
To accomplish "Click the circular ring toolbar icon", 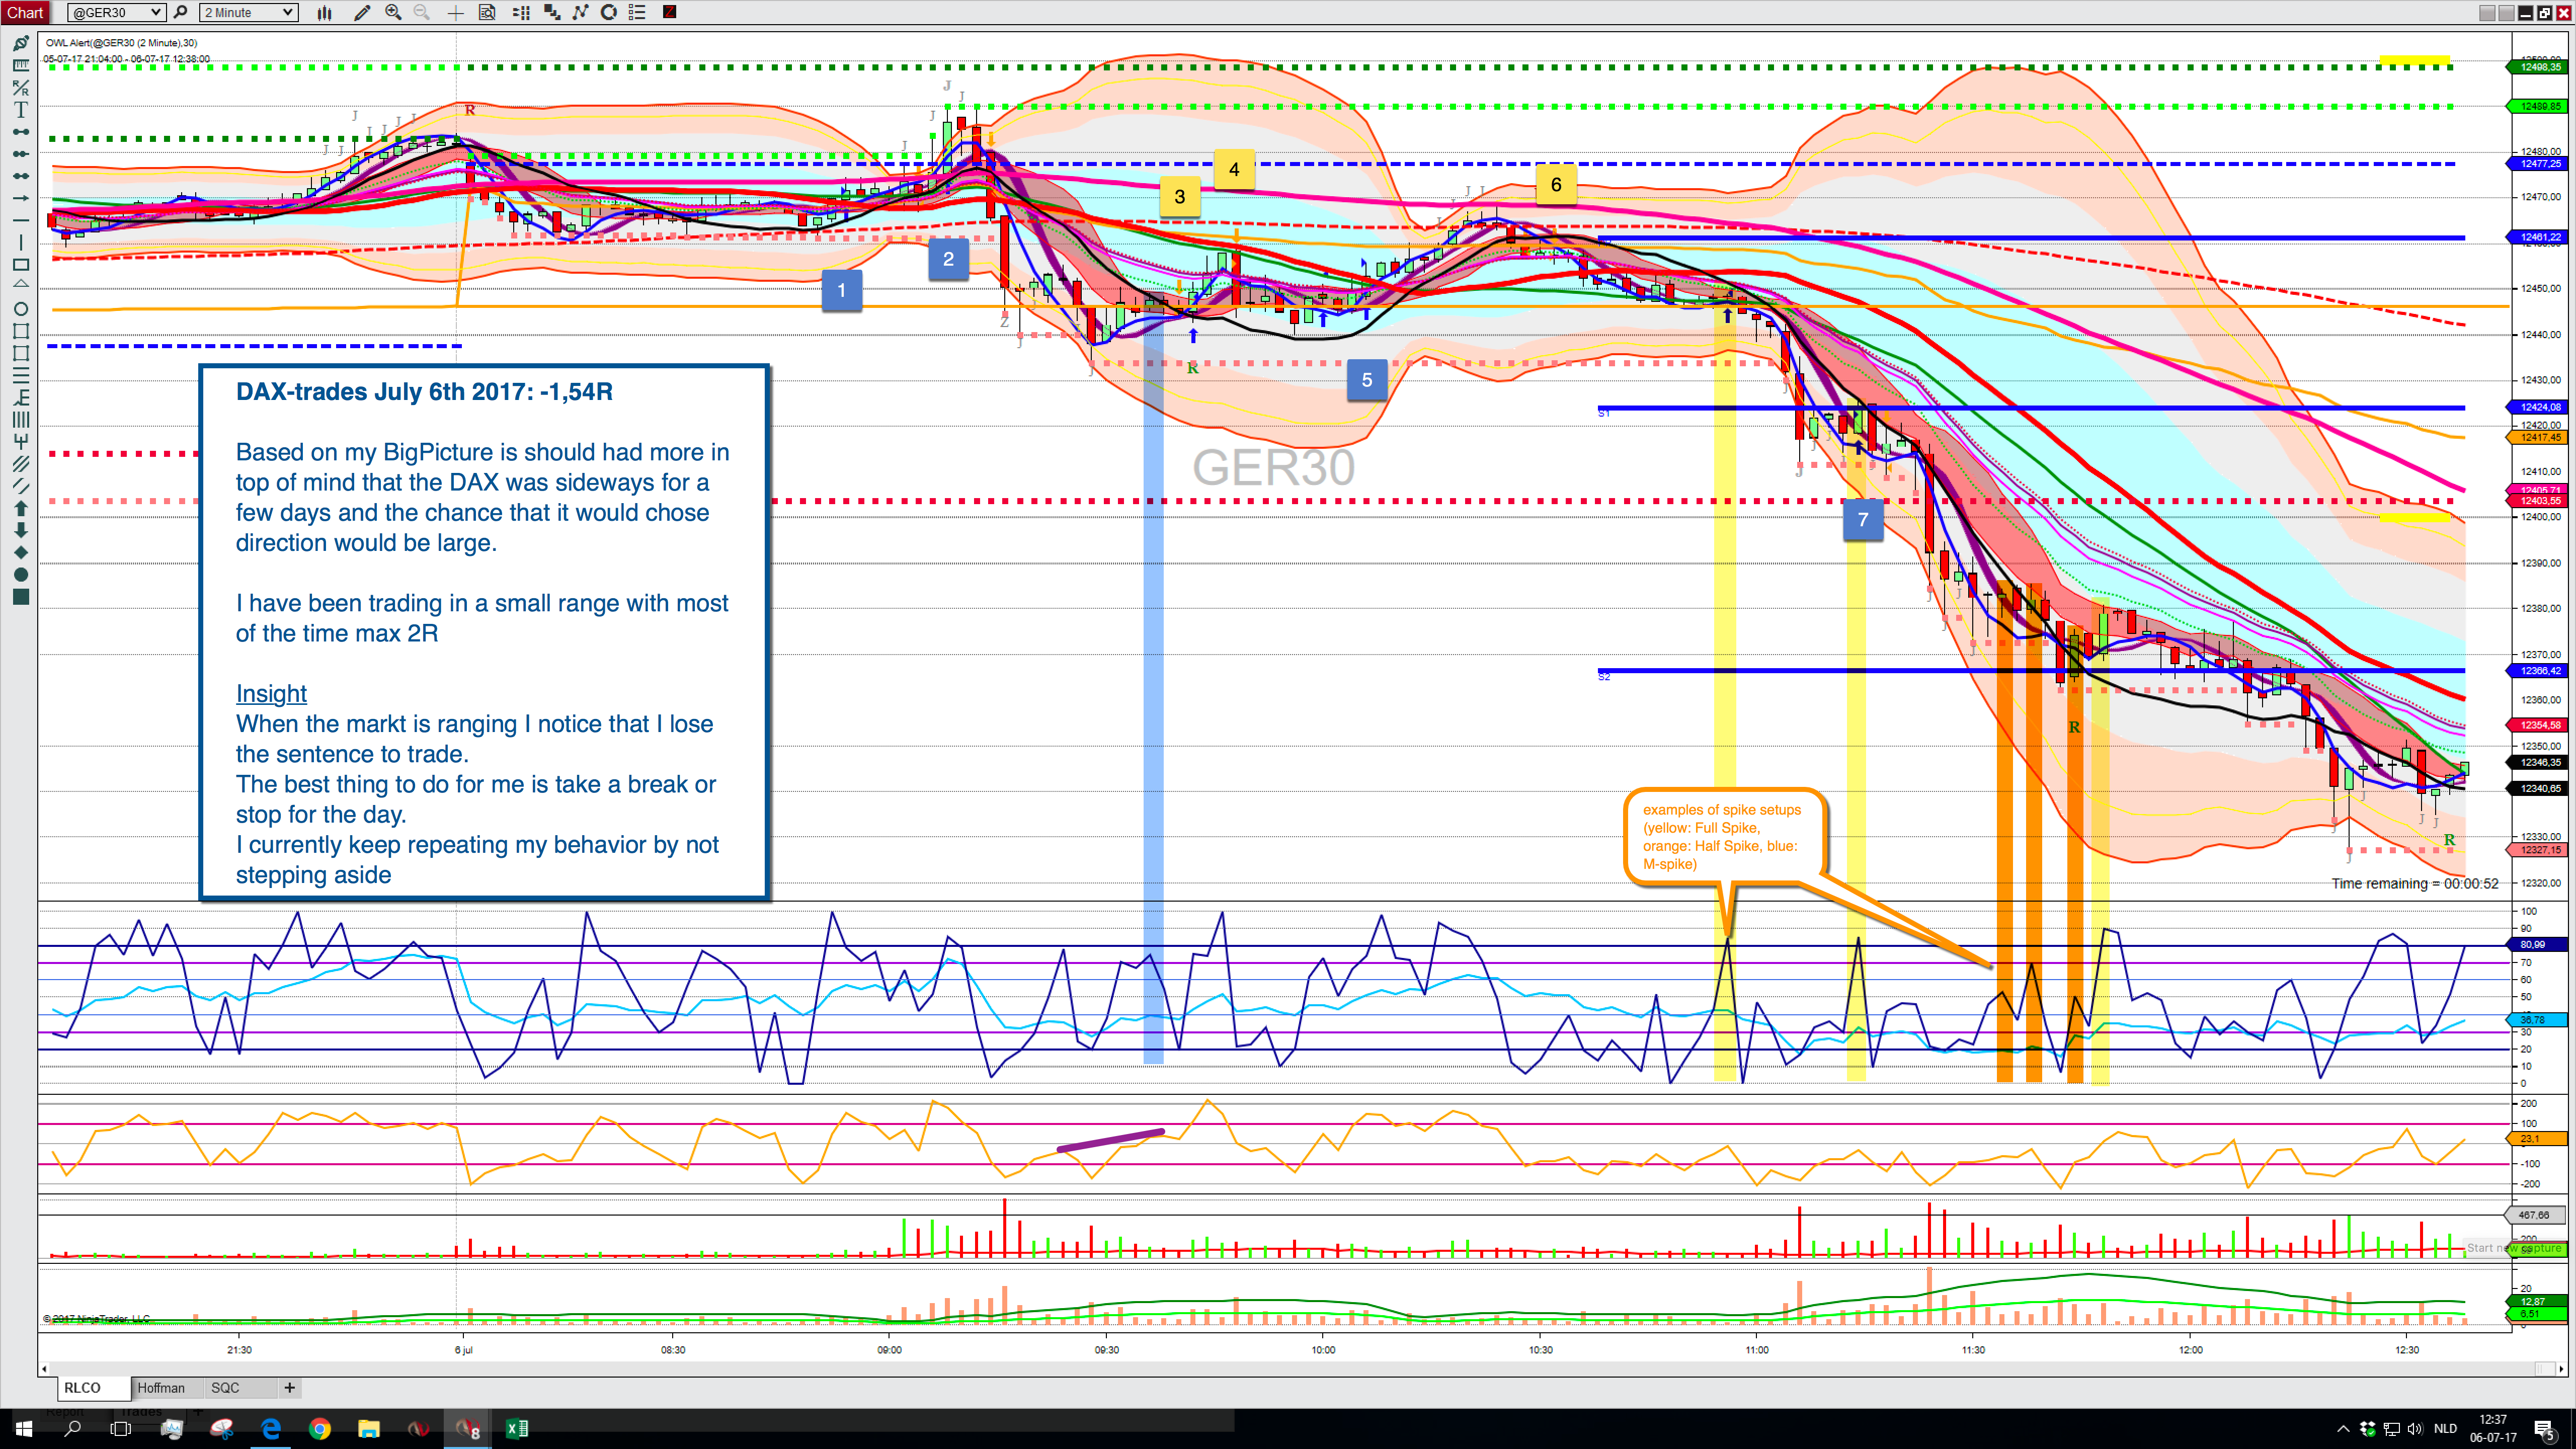I will [608, 12].
